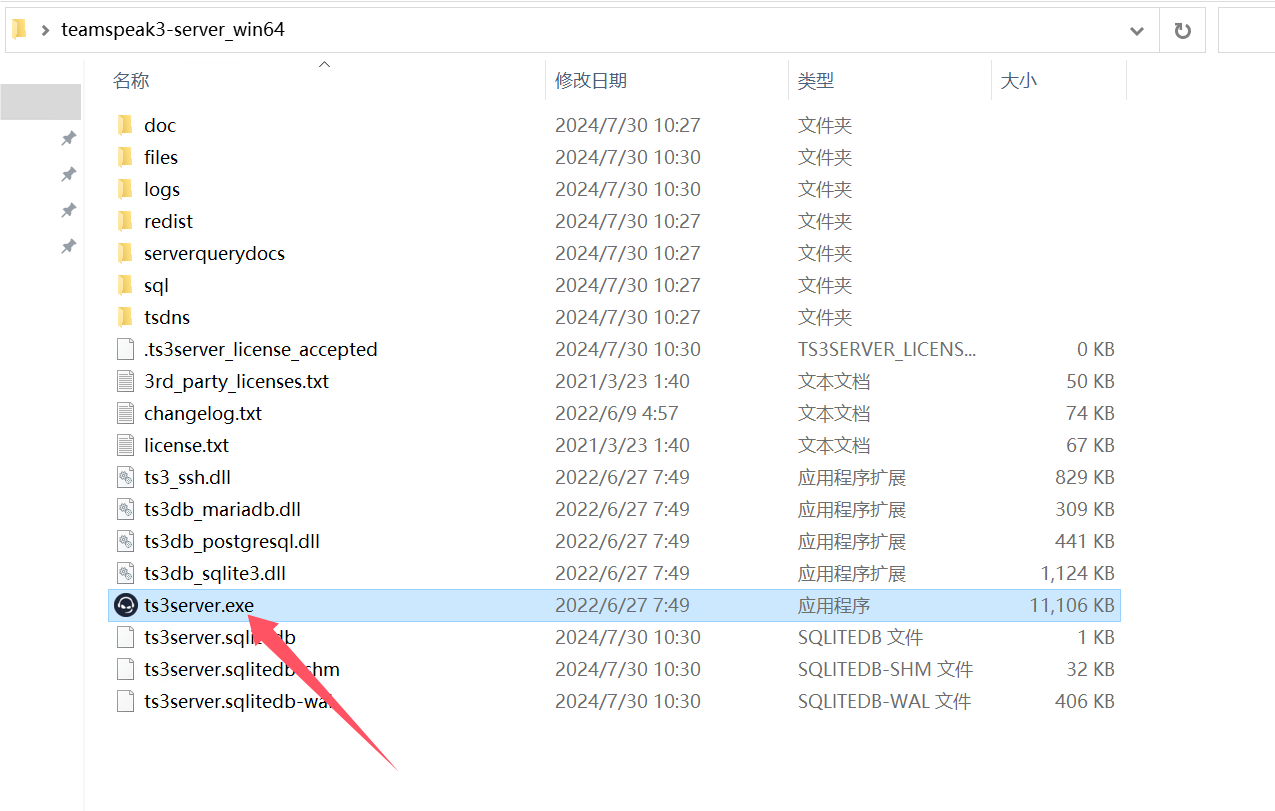This screenshot has width=1275, height=811.
Task: Click the 3rd_party_licenses.txt document icon
Action: click(x=125, y=381)
